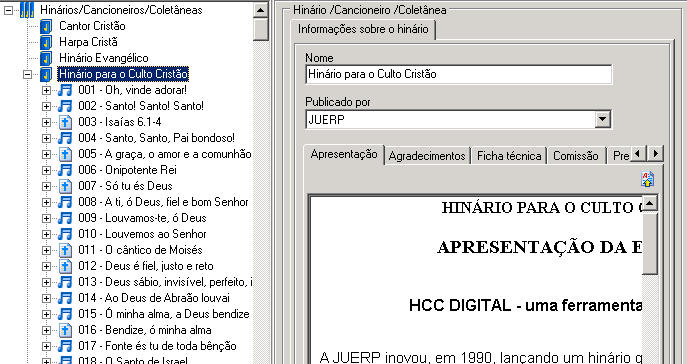The image size is (687, 364).
Task: Click music note icon of hymn 008
Action: [65, 202]
